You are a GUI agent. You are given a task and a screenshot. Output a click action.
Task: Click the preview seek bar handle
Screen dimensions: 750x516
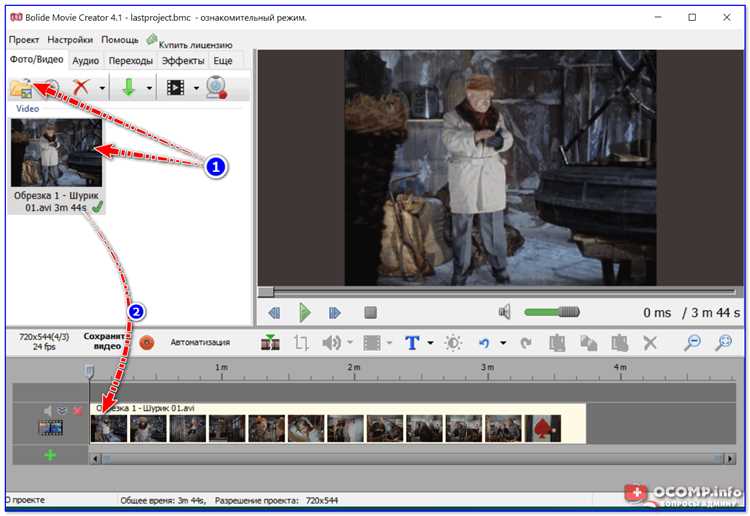266,291
